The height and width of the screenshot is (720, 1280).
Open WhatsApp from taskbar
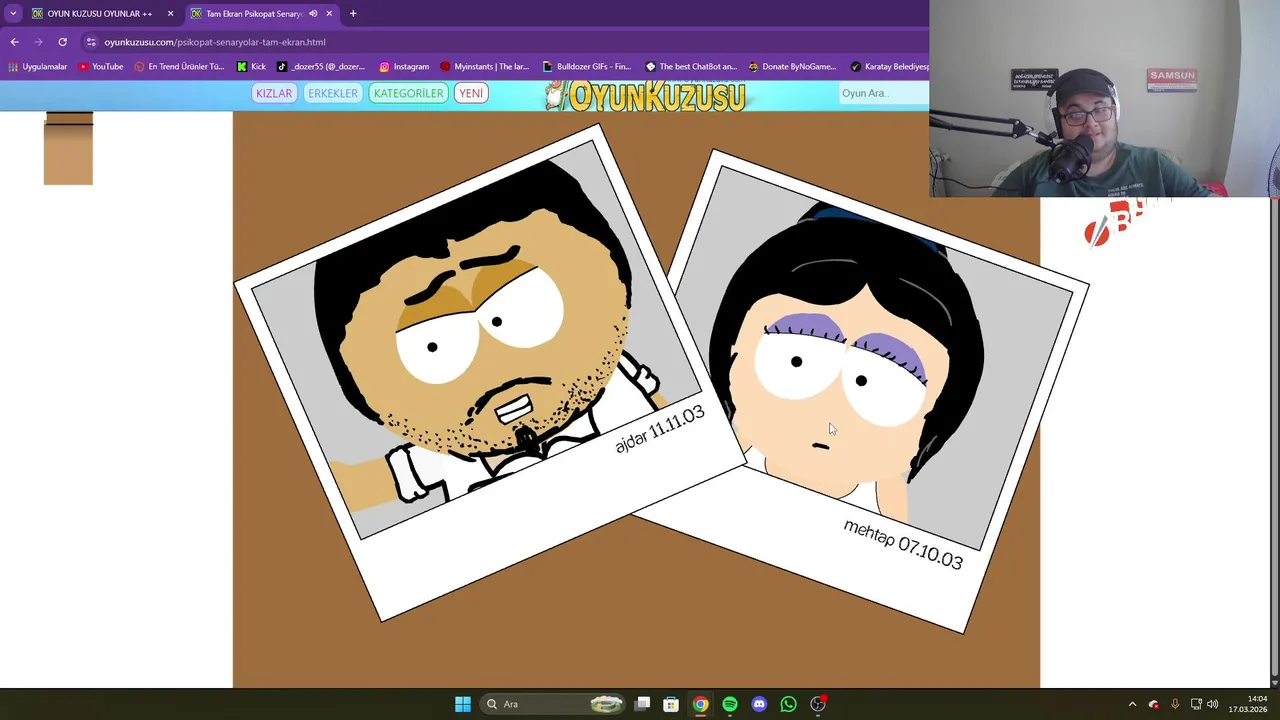pos(788,704)
